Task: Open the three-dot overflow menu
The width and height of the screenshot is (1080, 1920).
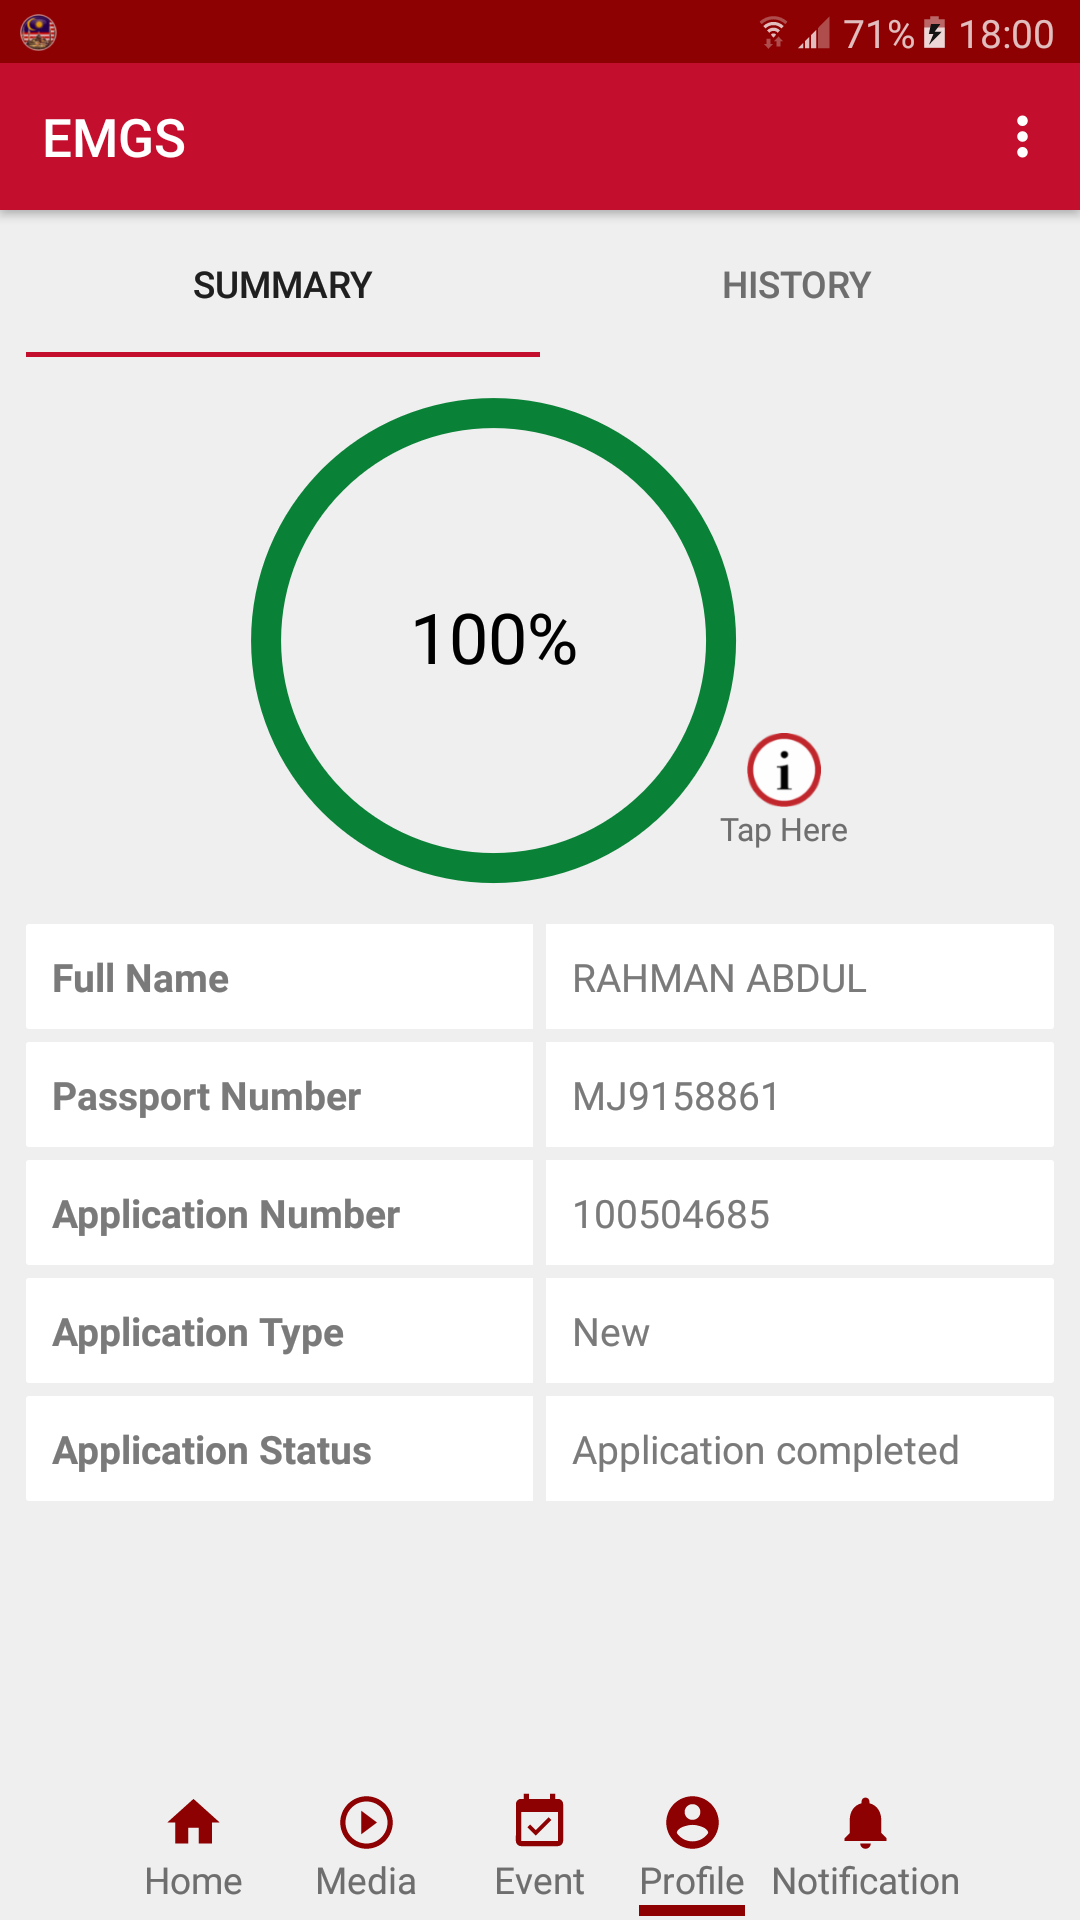Action: [1022, 137]
